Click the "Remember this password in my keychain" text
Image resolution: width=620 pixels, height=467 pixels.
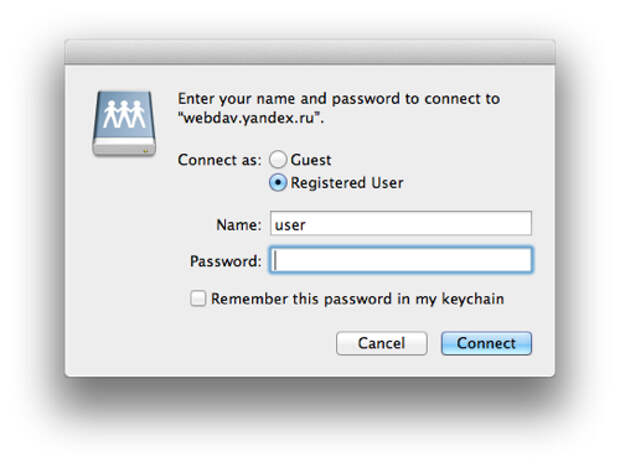(357, 299)
